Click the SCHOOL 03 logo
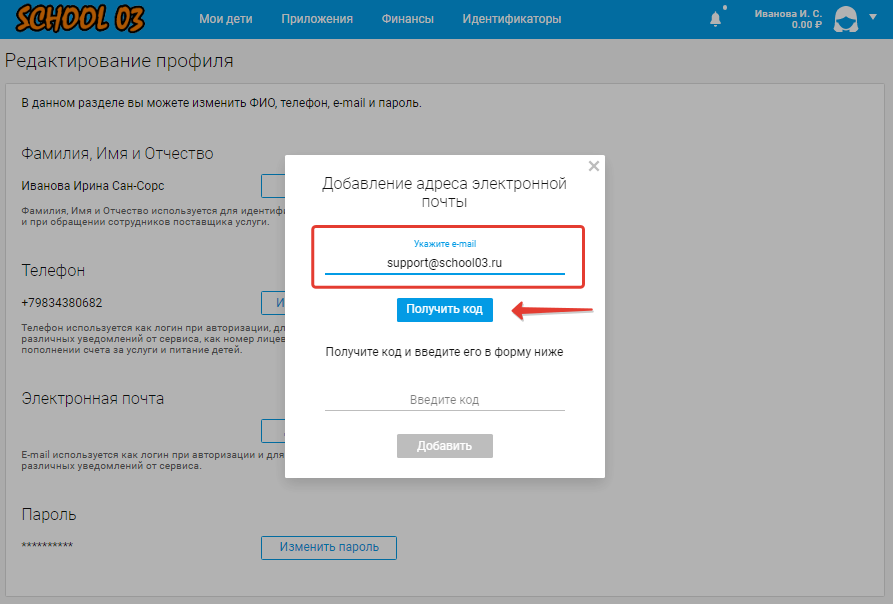 [80, 18]
